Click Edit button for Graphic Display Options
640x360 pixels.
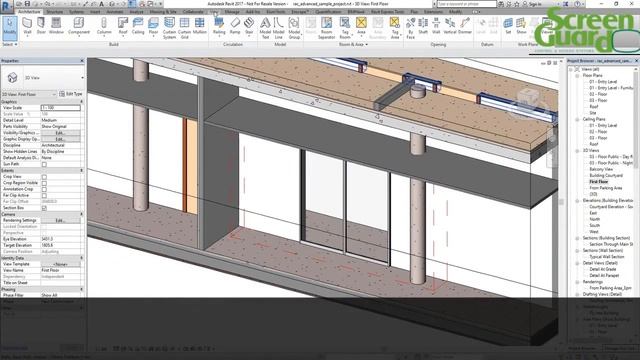pyautogui.click(x=60, y=139)
